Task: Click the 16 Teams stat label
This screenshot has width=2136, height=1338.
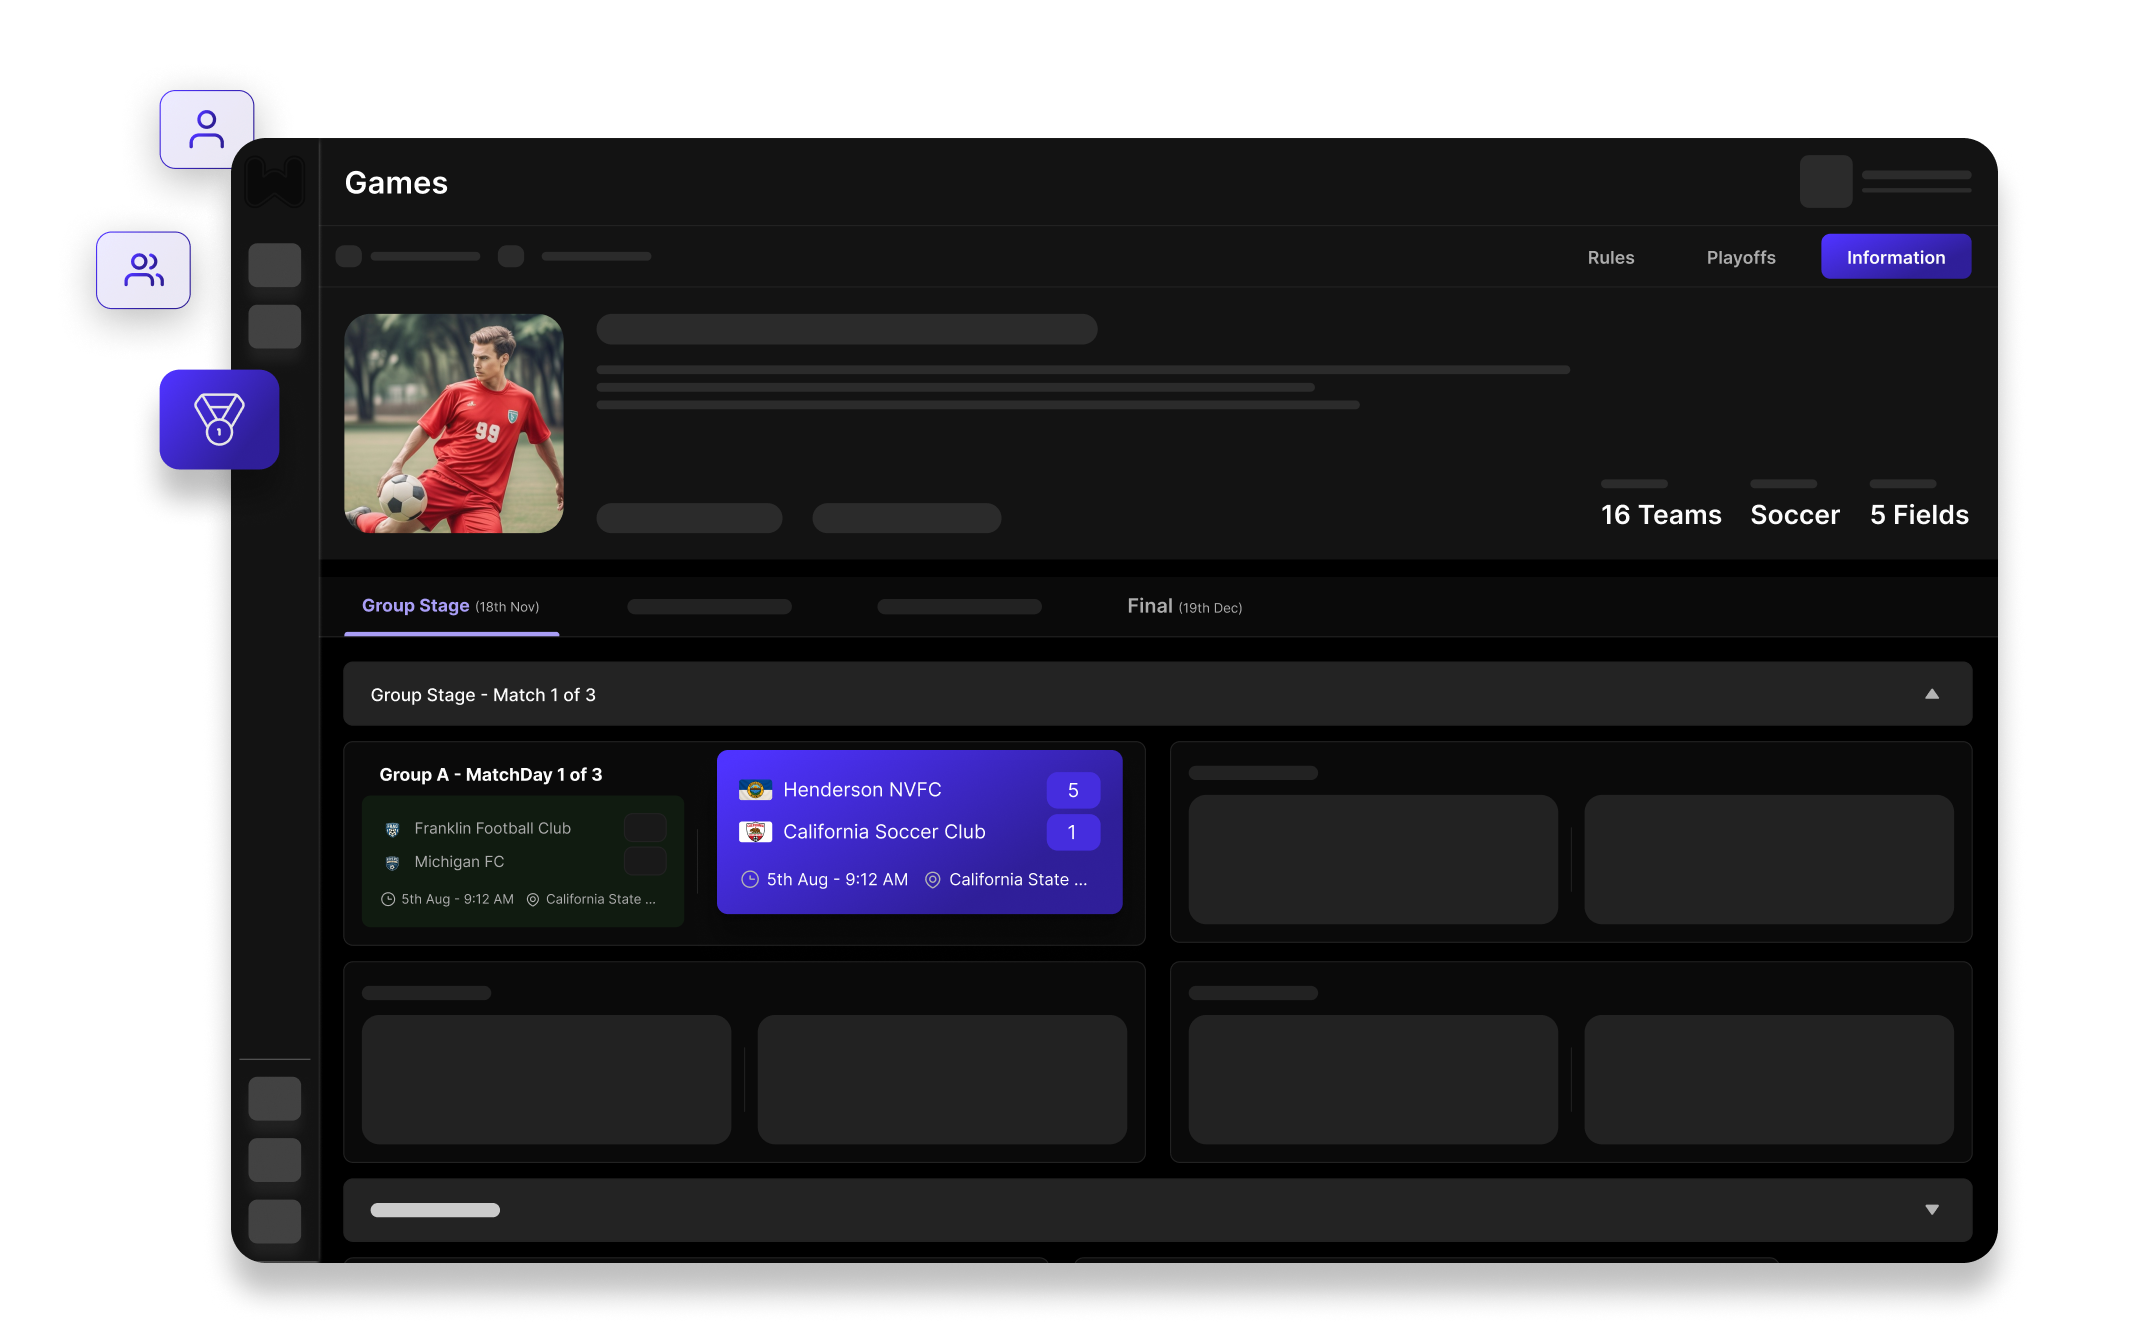Action: tap(1660, 514)
